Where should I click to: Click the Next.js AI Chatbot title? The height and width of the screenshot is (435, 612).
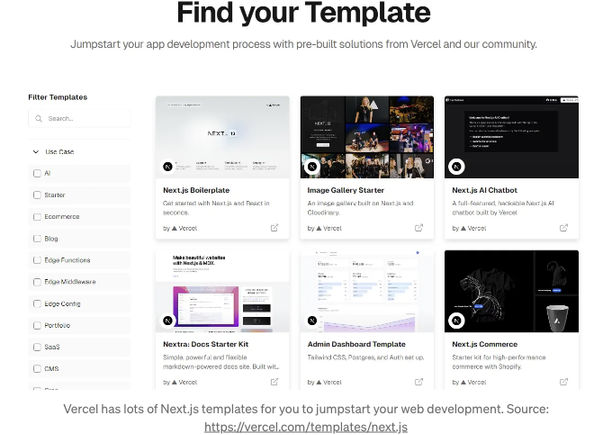[485, 190]
